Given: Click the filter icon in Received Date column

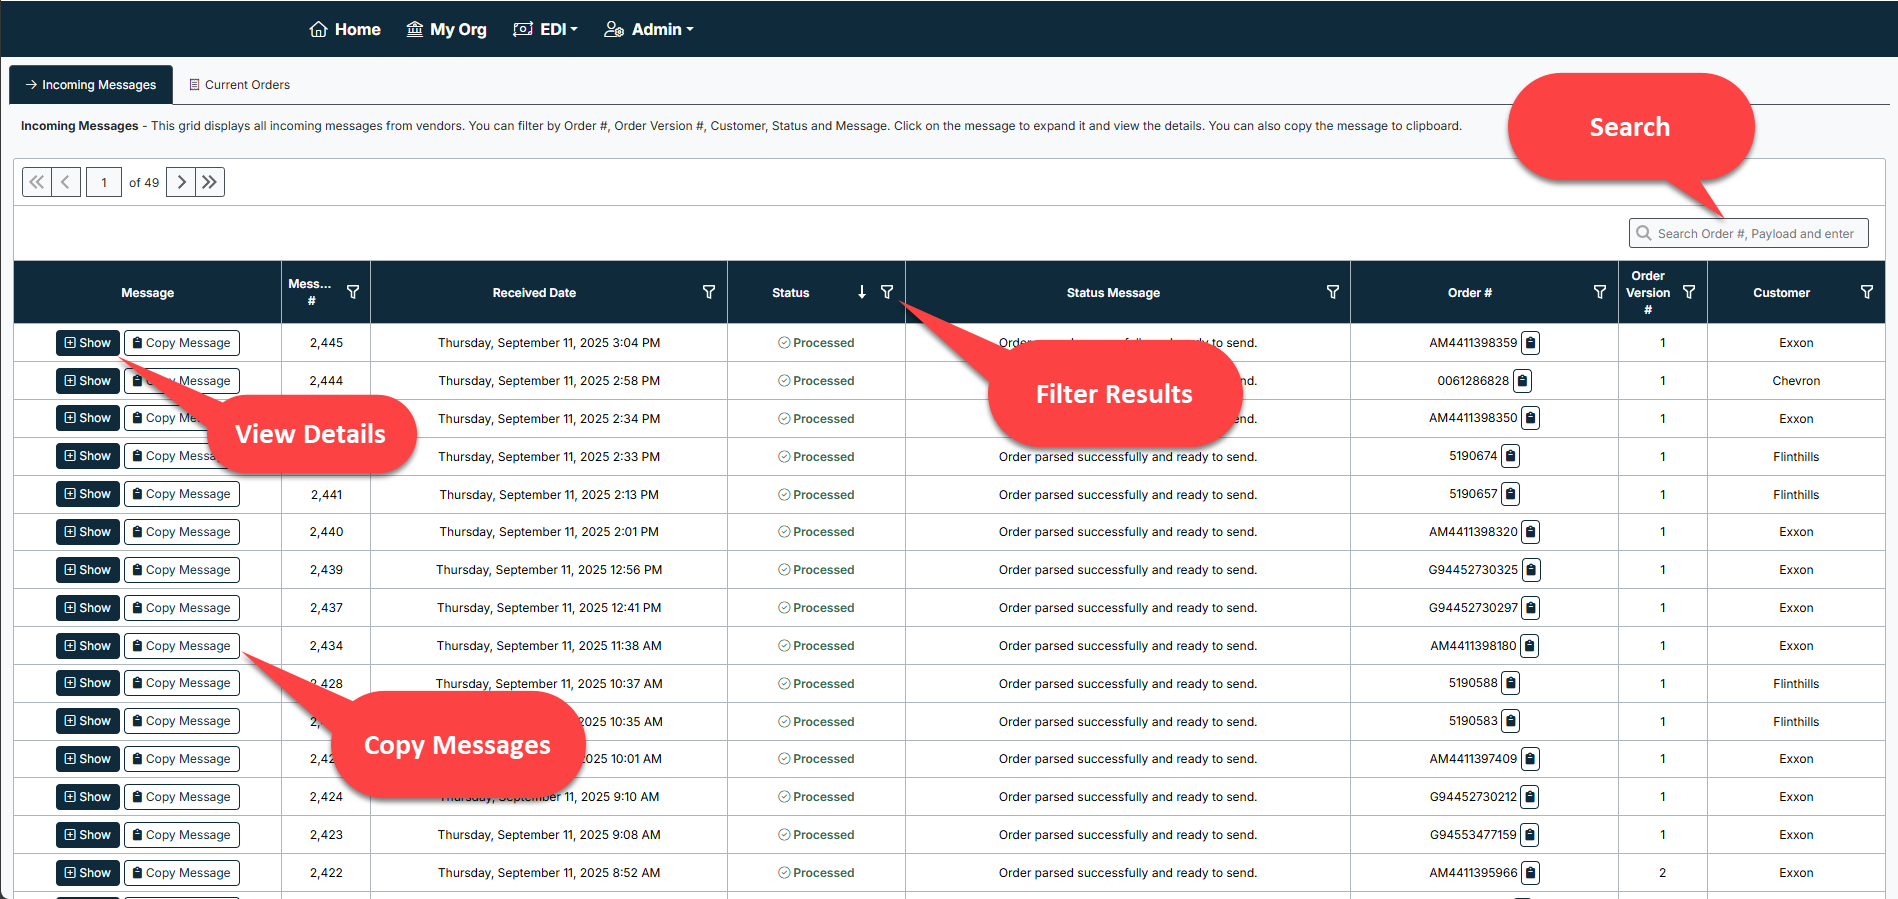Looking at the screenshot, I should [x=709, y=292].
